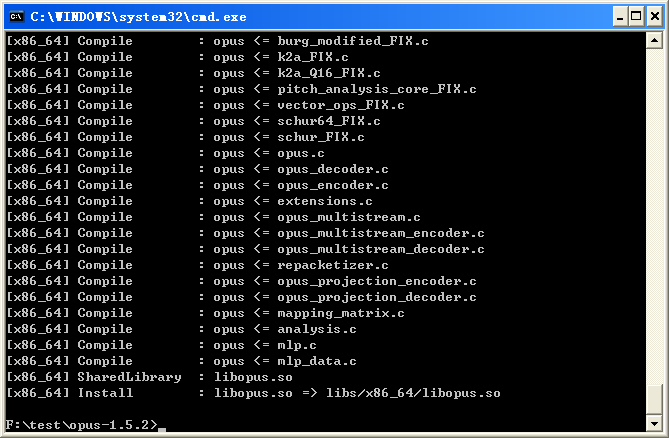Click the opus_multistream_encoder.c text
The image size is (669, 438).
point(381,233)
